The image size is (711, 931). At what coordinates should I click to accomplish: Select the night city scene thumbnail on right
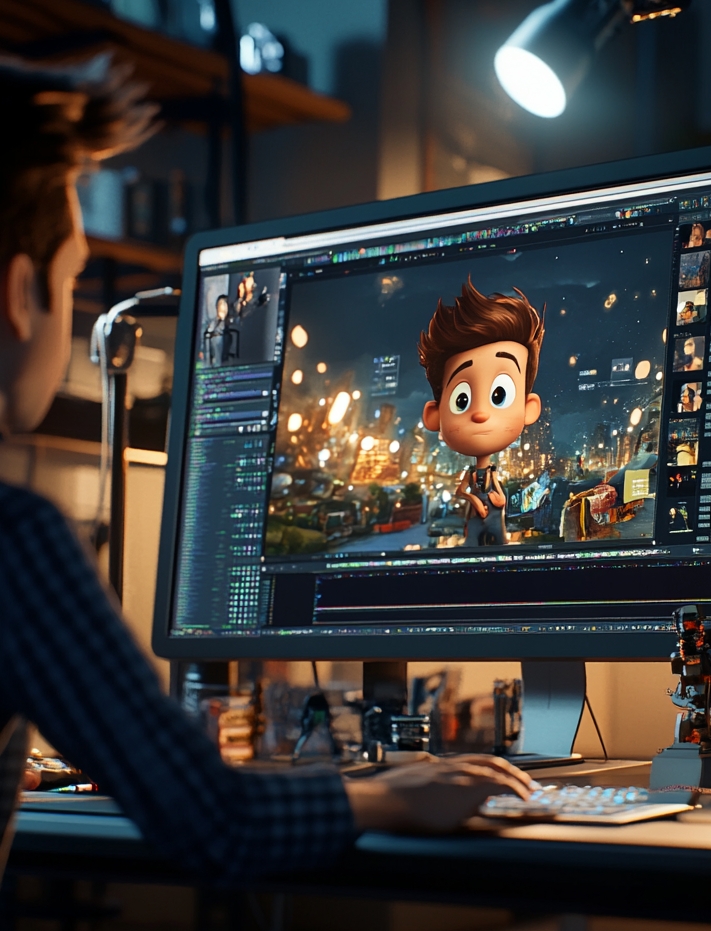coord(683,442)
